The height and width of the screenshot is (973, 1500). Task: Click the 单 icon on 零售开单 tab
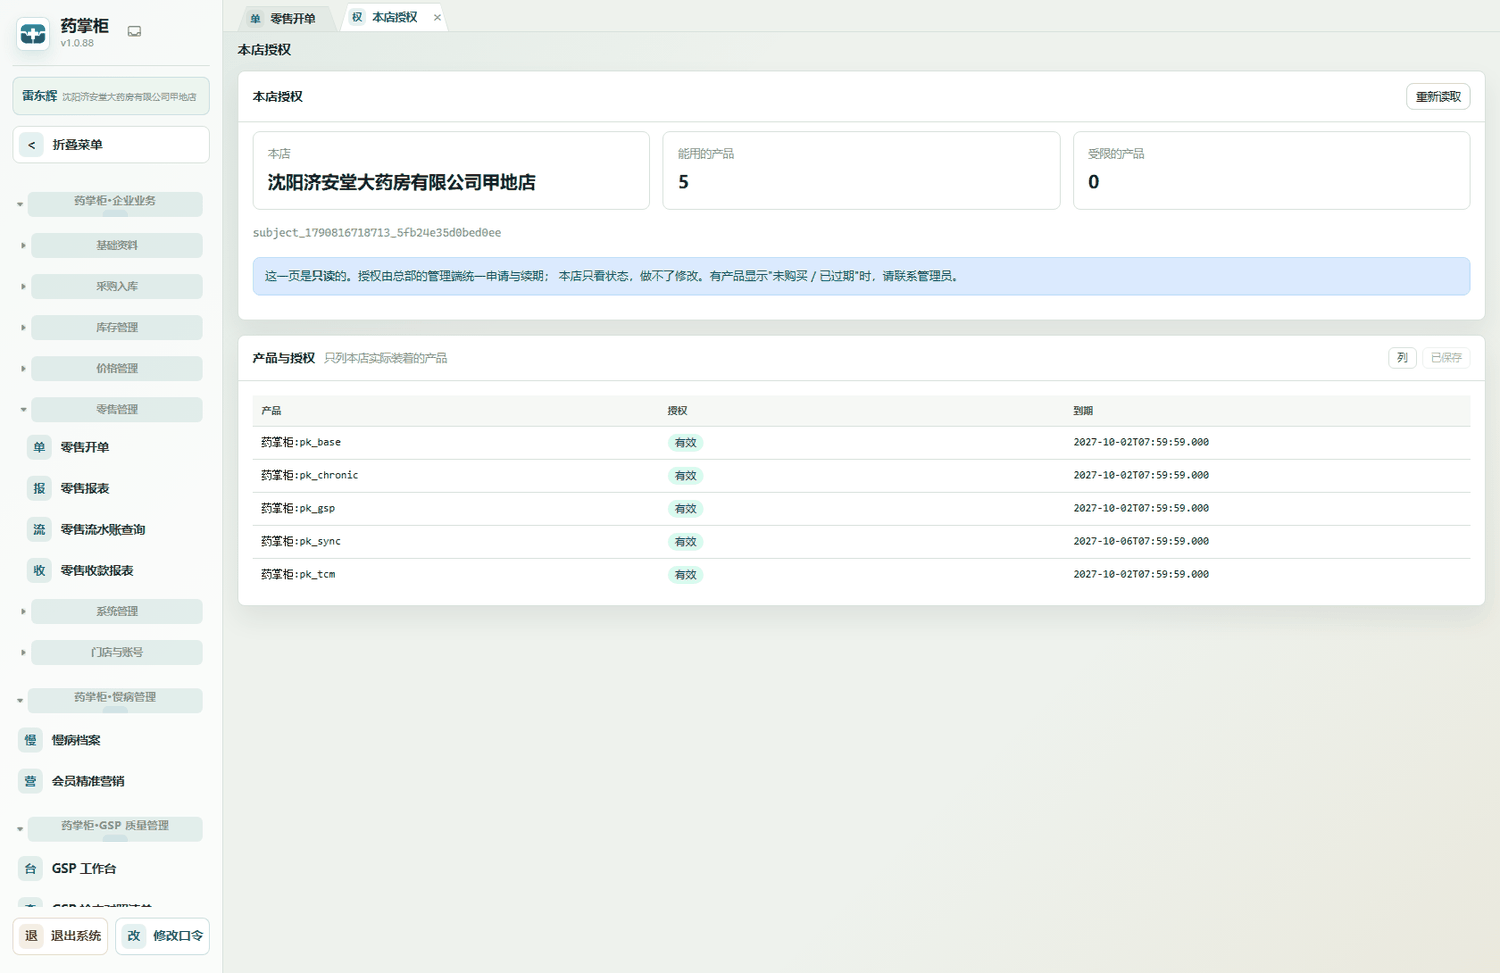[x=255, y=18]
